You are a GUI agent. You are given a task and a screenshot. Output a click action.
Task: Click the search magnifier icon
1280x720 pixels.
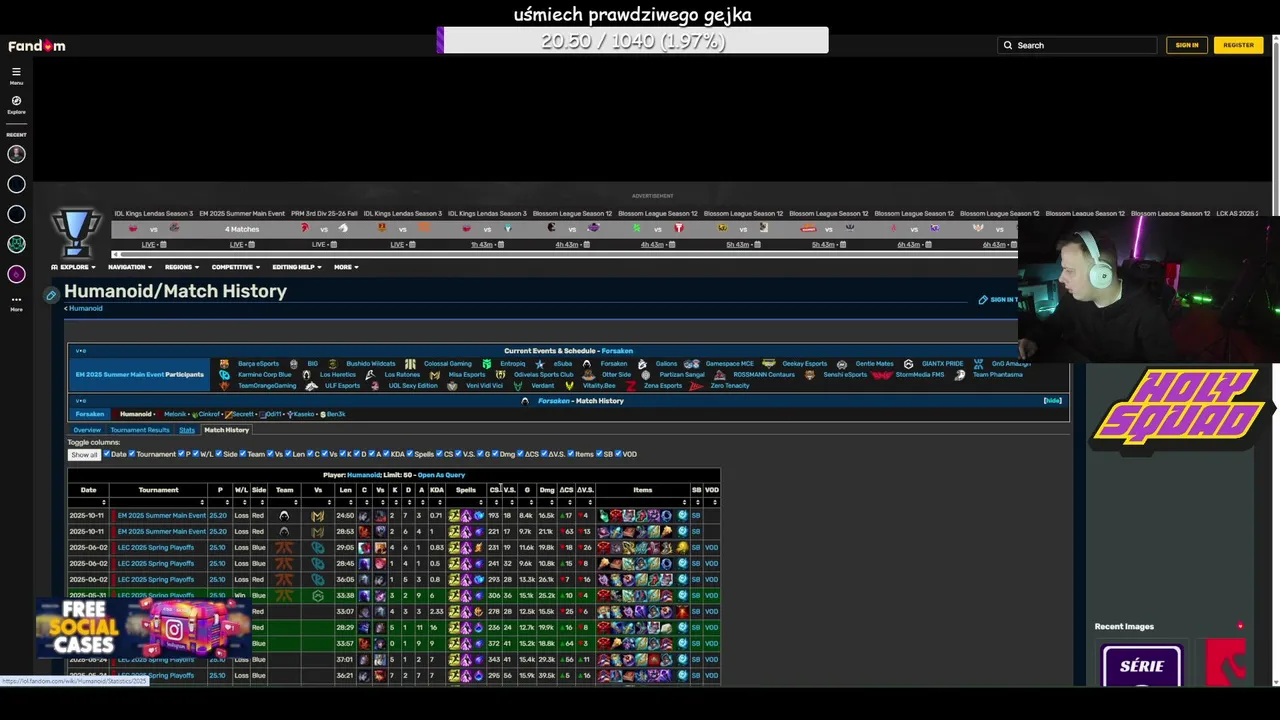[x=1008, y=45]
